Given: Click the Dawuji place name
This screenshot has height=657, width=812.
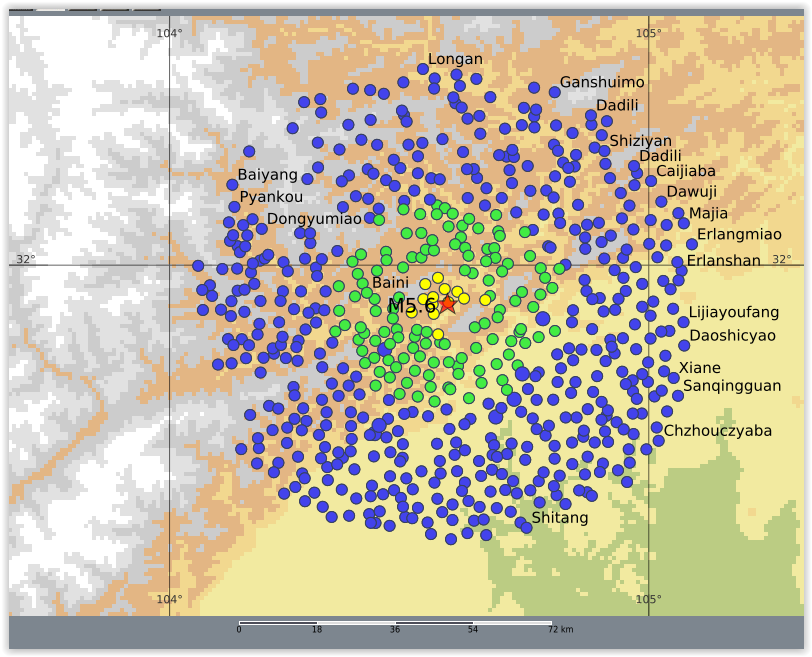Looking at the screenshot, I should [691, 192].
